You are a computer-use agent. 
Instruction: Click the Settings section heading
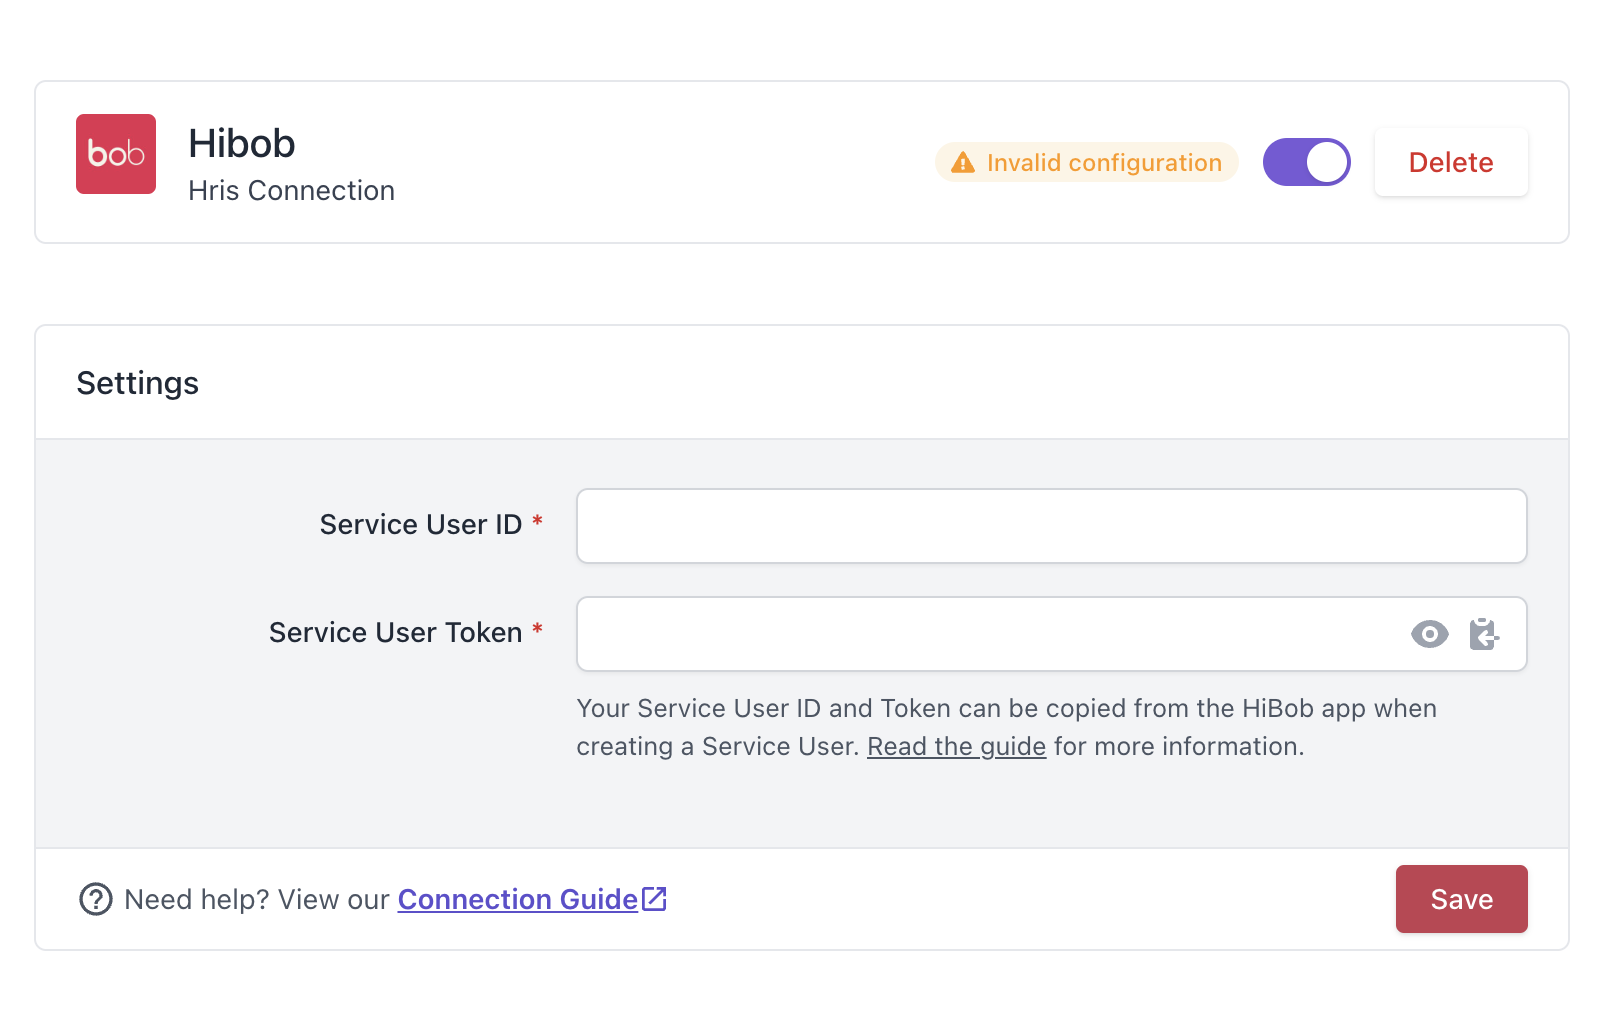tap(138, 383)
